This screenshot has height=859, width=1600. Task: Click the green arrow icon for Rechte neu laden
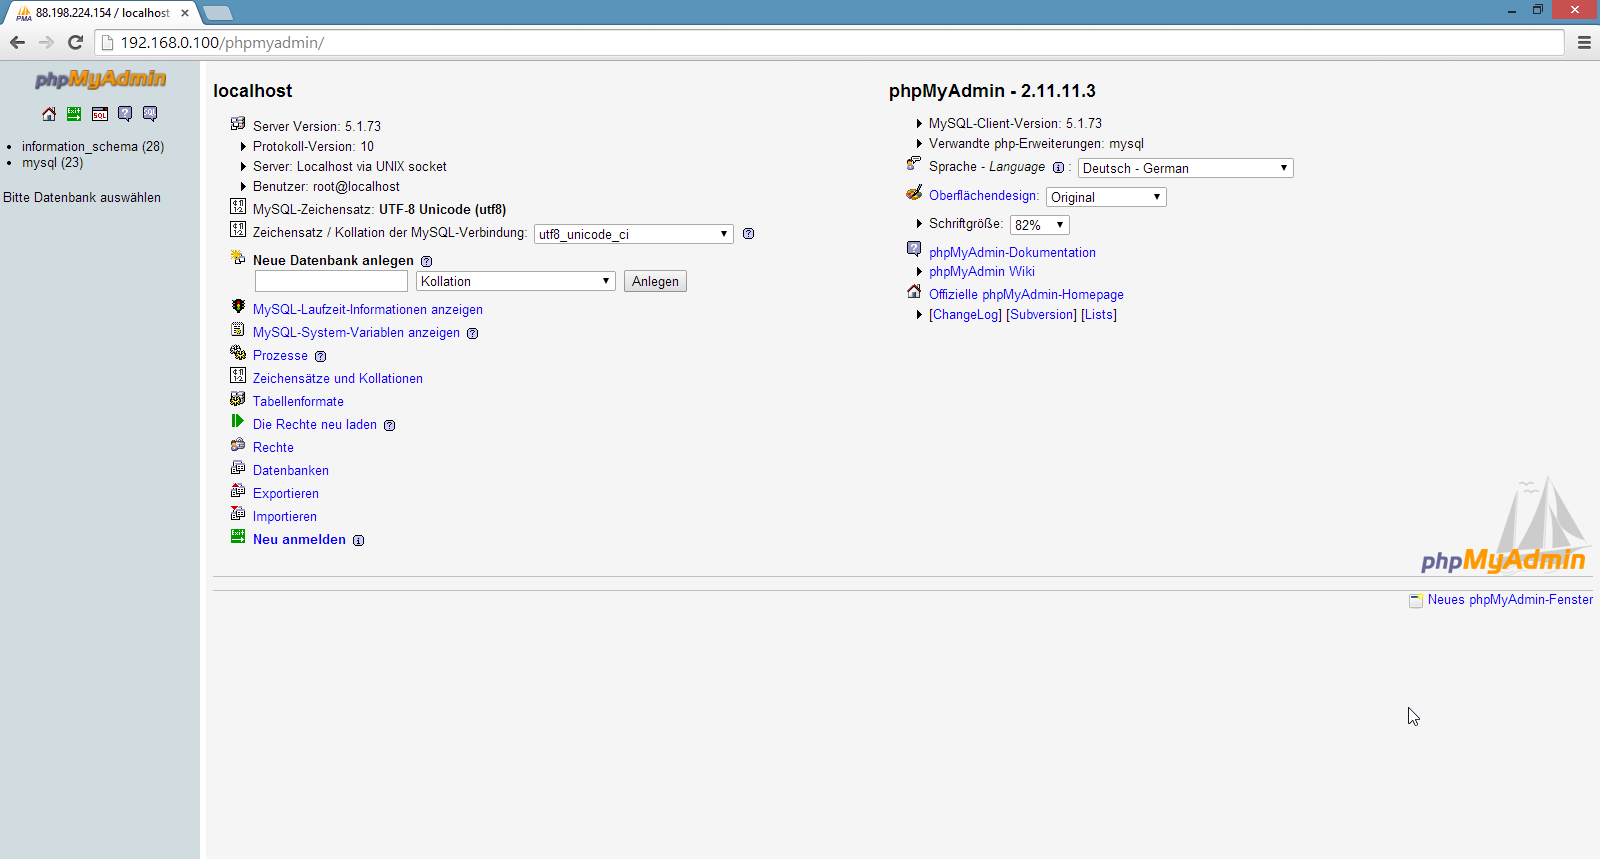tap(238, 422)
